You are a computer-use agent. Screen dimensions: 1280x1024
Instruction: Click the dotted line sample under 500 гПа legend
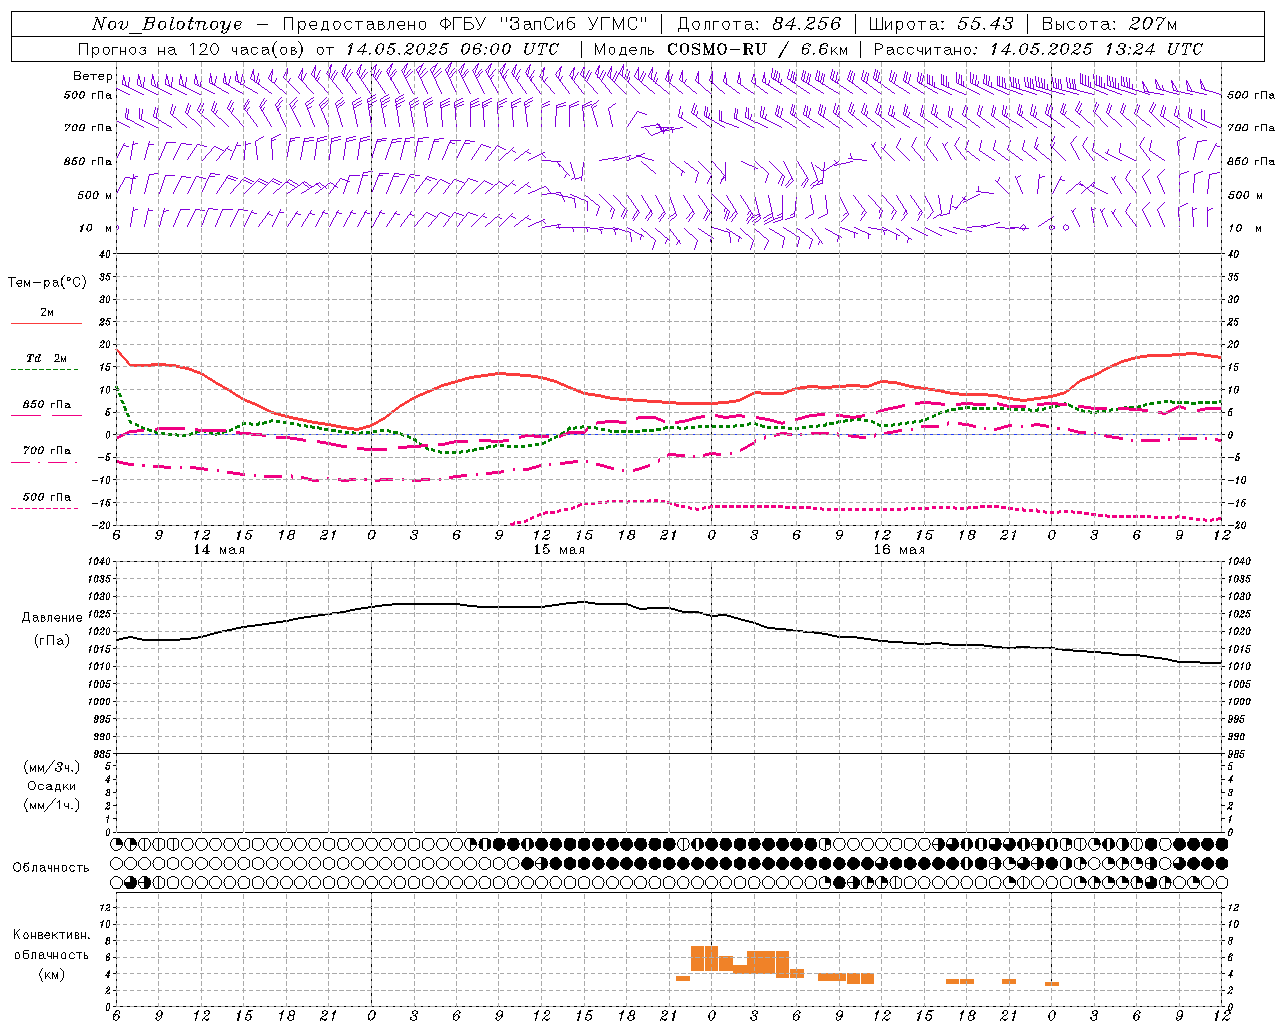(45, 508)
